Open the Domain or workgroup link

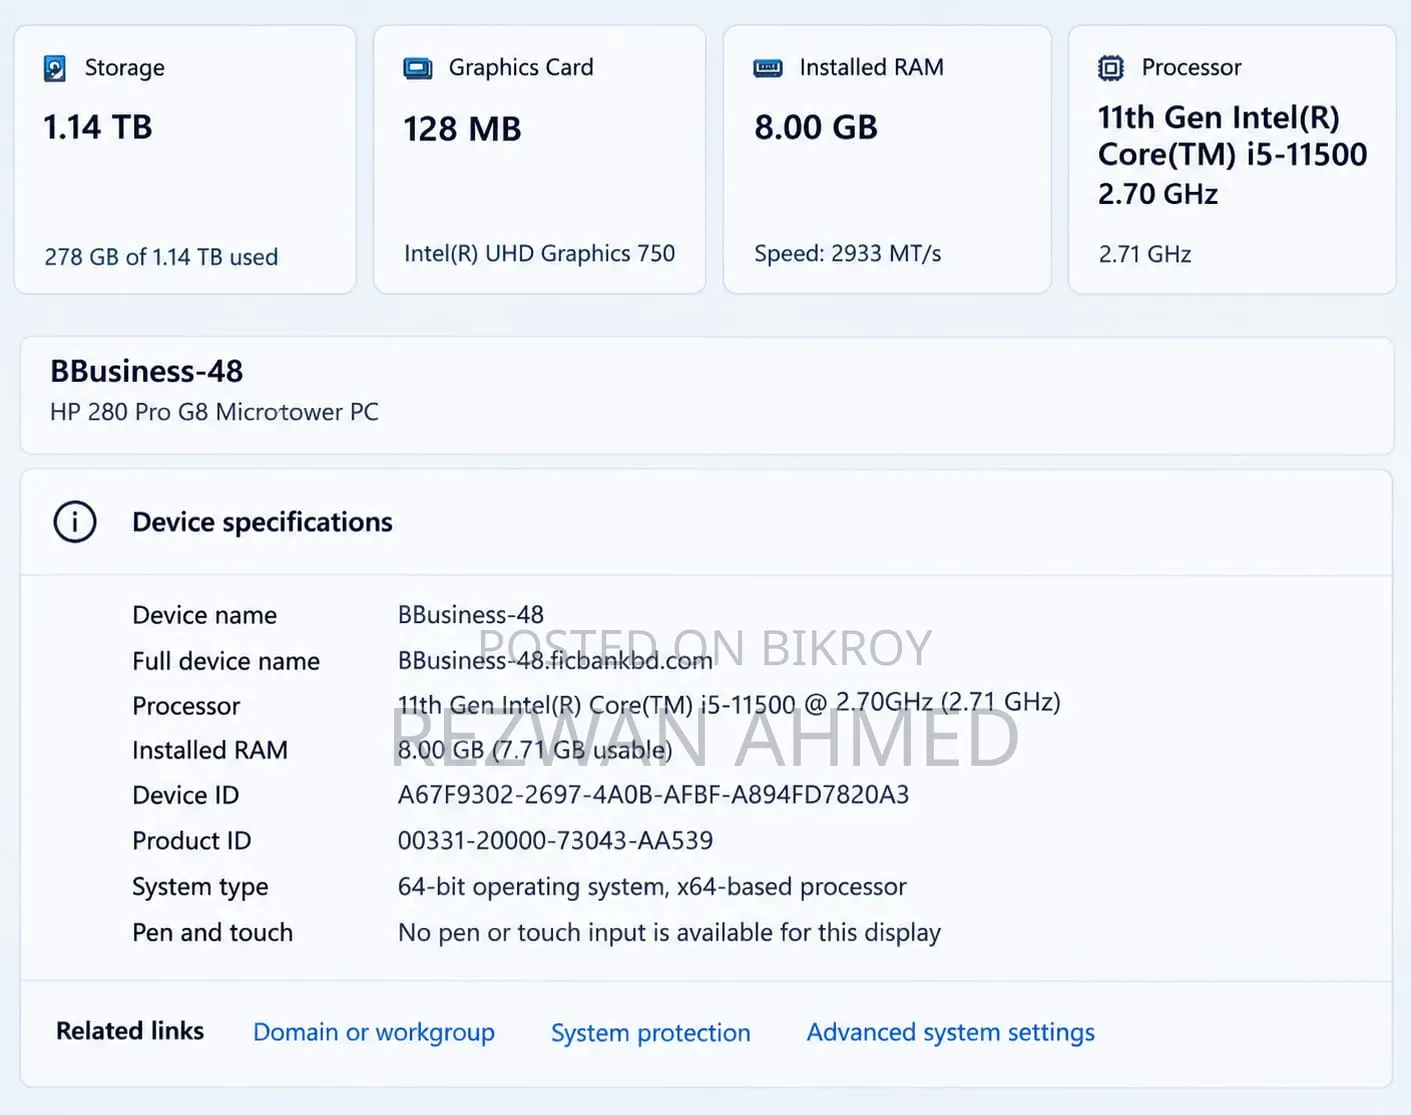tap(374, 1032)
